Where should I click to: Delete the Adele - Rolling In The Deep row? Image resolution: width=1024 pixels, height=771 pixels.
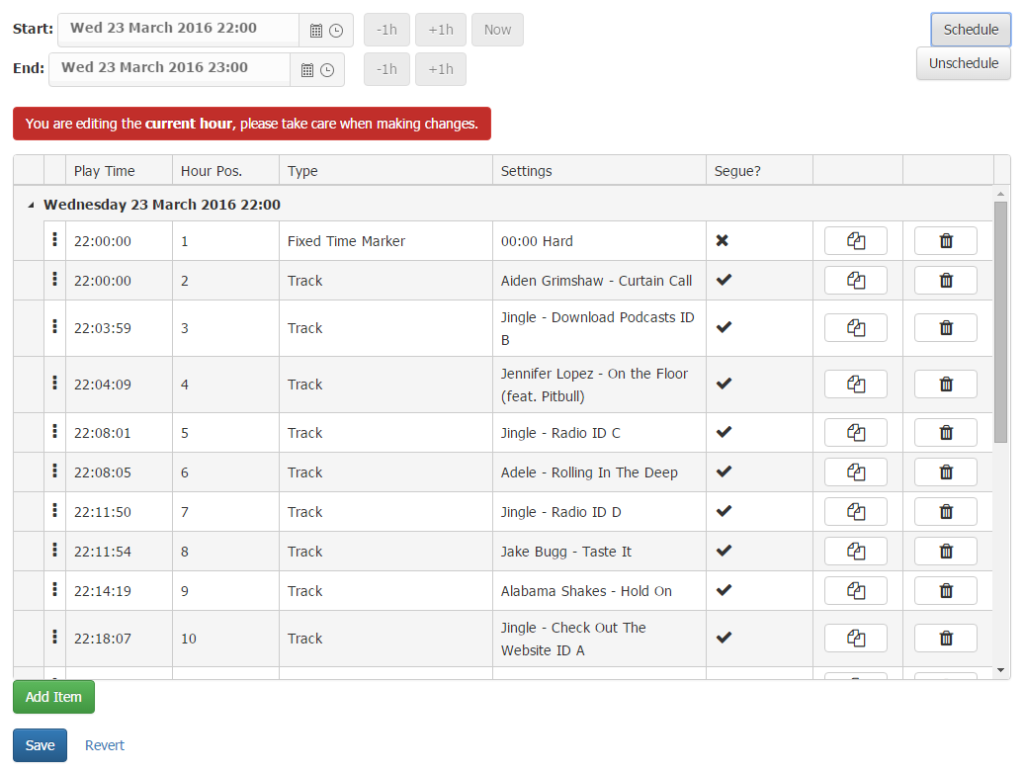[x=946, y=471]
